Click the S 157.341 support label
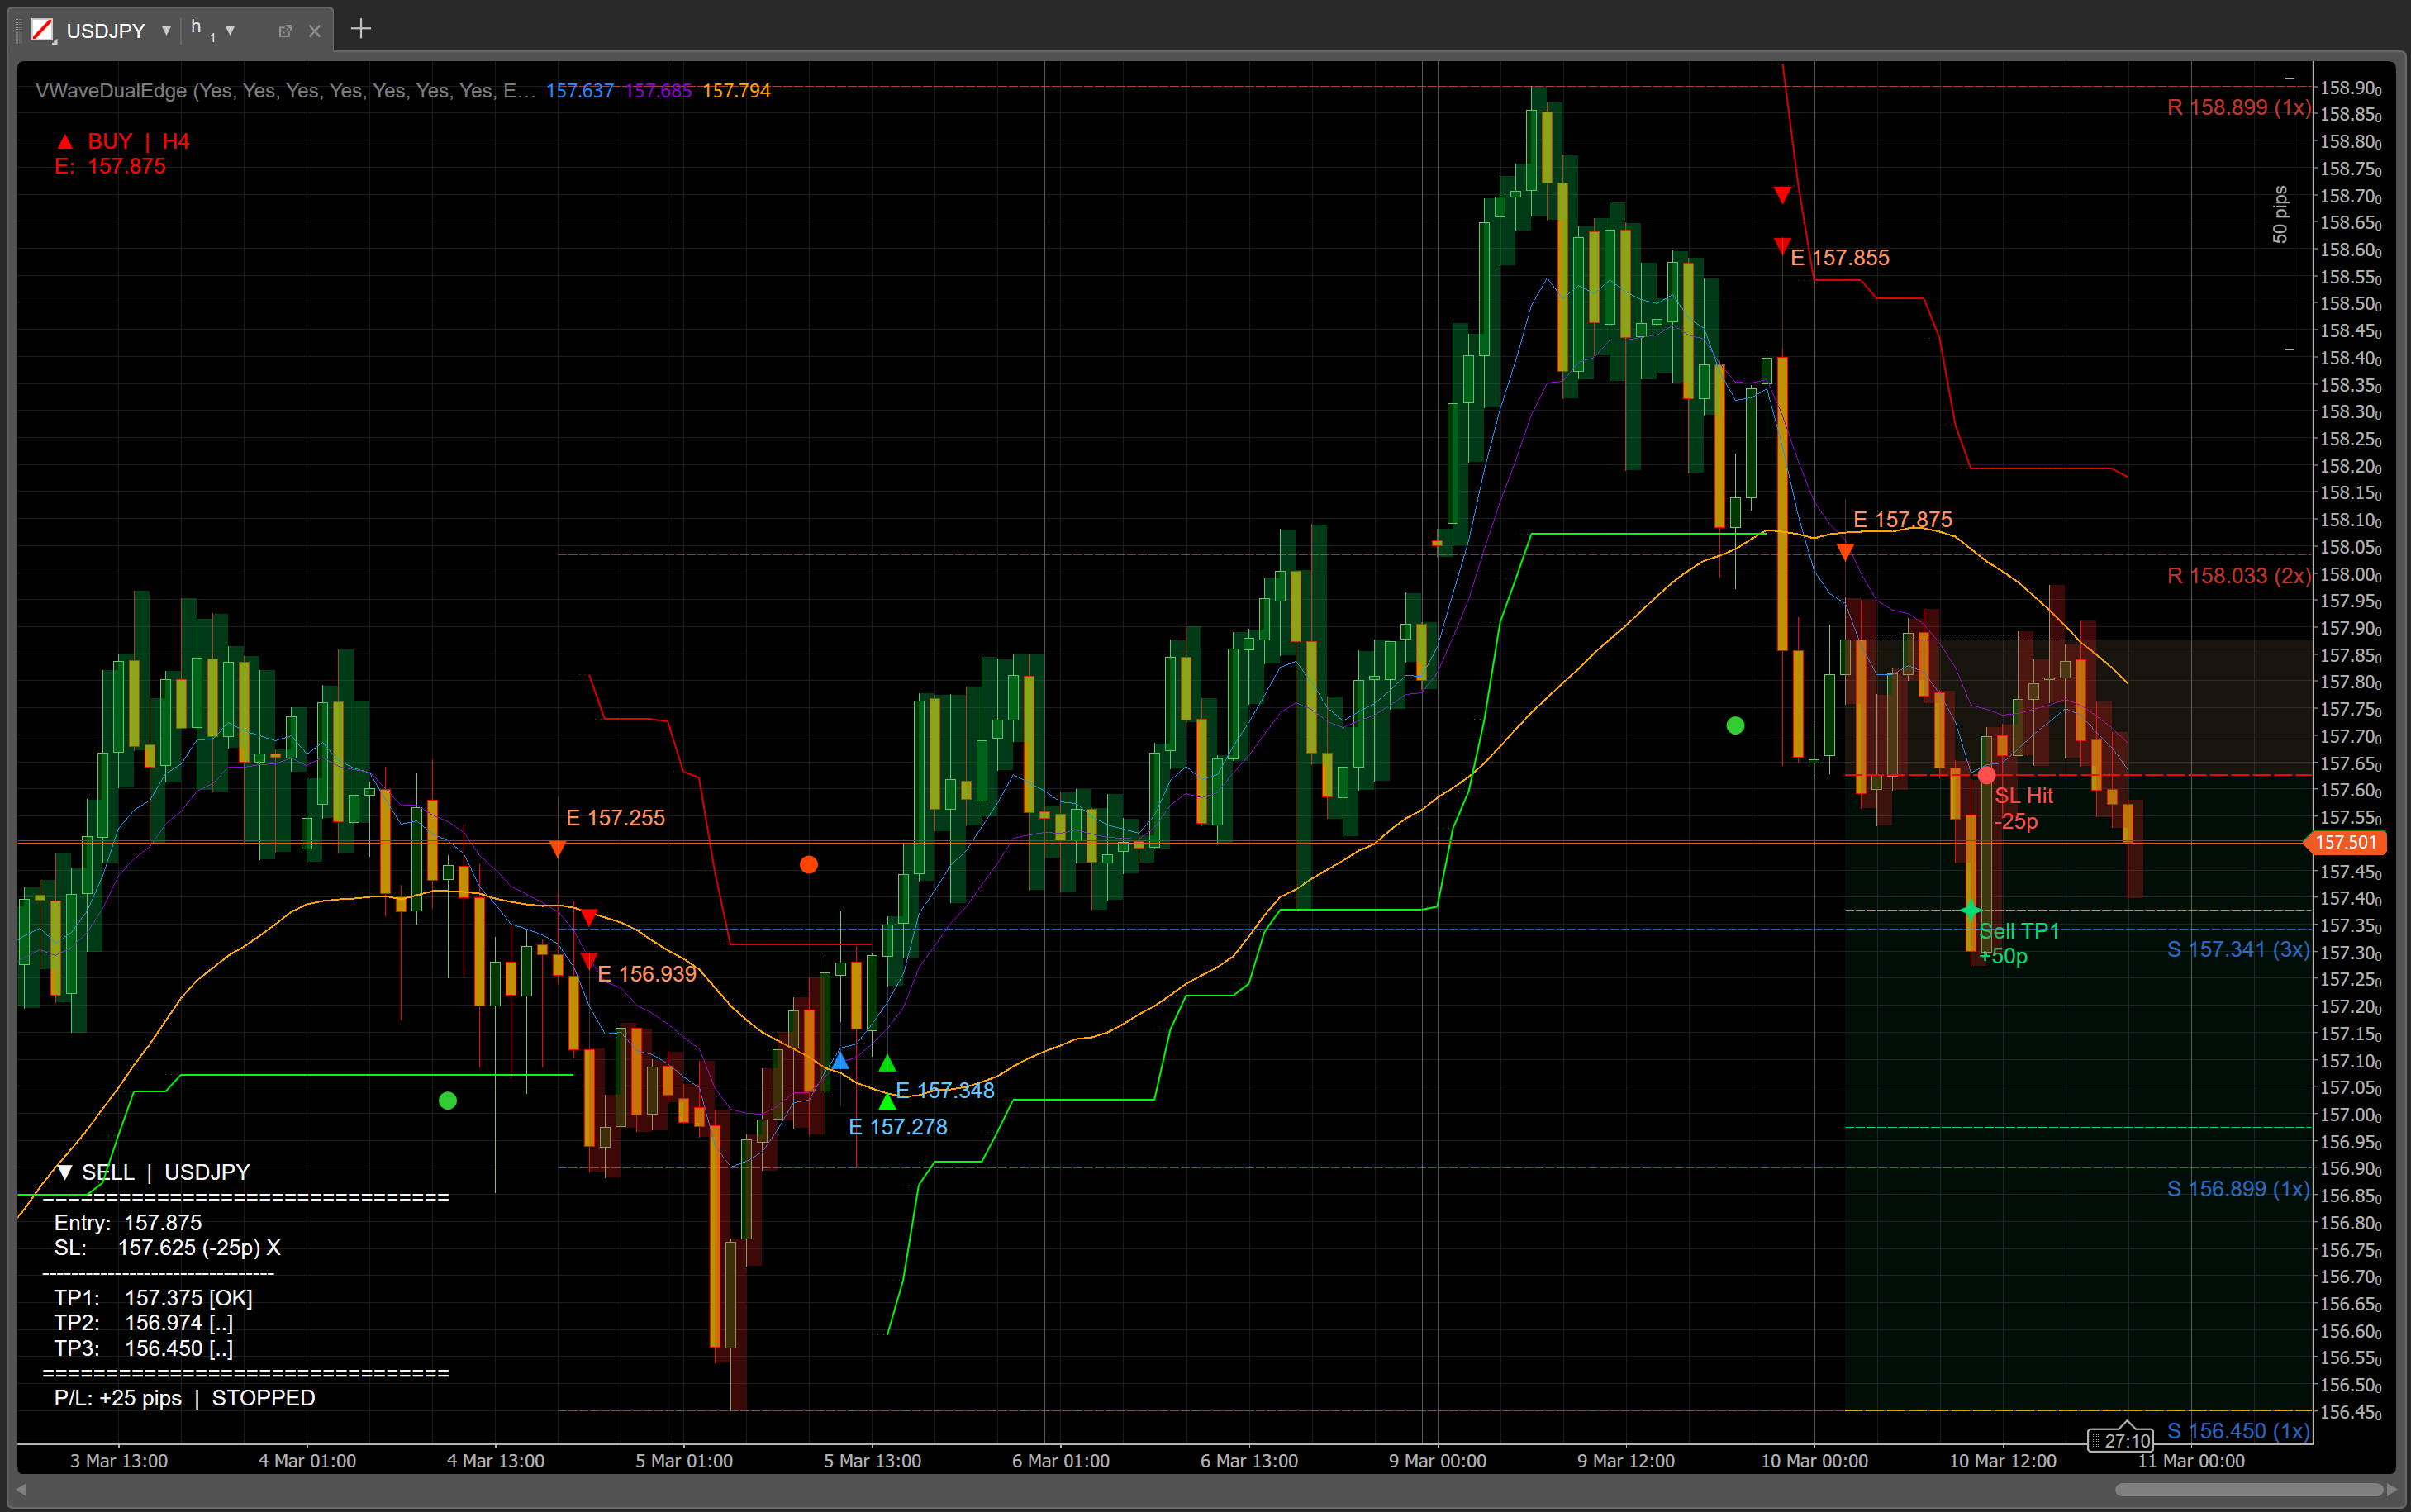Screen dimensions: 2411x1512 point(2238,950)
